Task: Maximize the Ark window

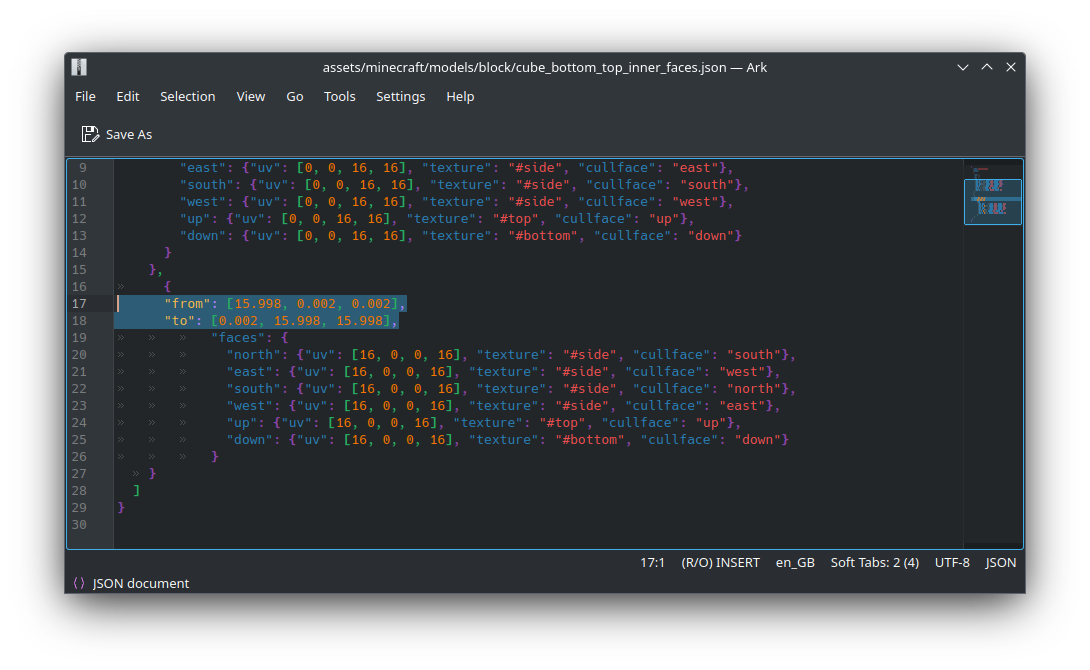Action: click(x=987, y=67)
